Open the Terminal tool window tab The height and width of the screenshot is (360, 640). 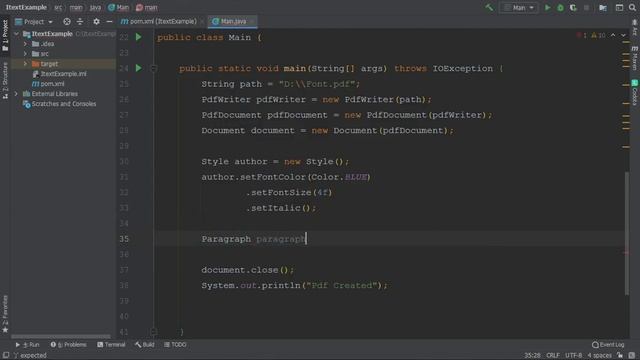click(x=111, y=345)
